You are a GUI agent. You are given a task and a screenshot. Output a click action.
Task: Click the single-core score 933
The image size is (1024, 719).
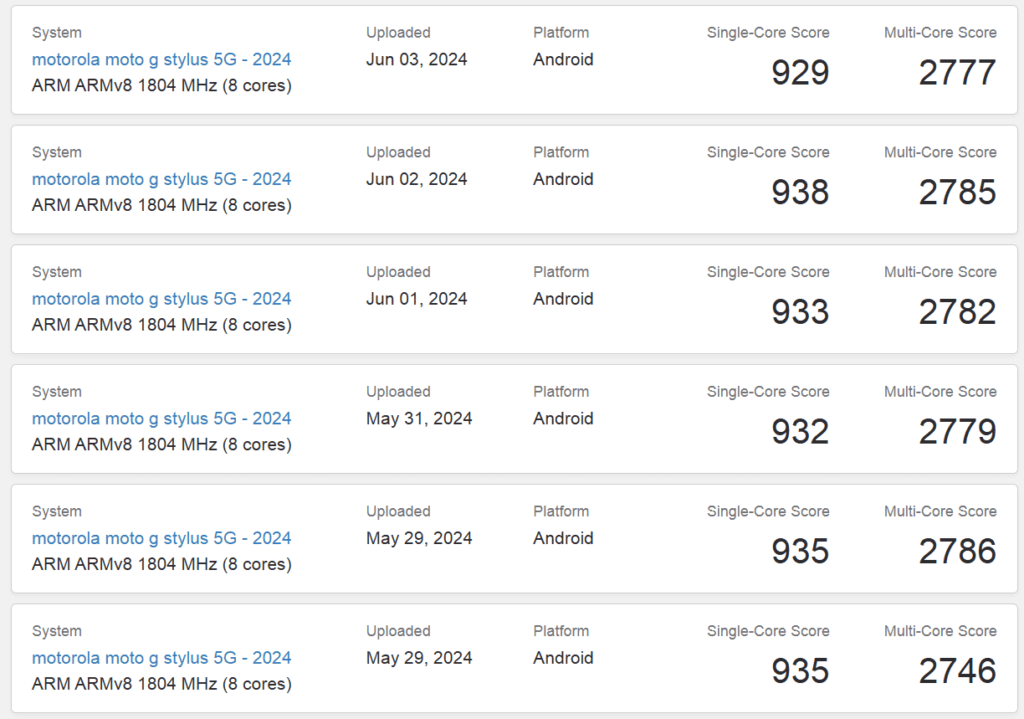pyautogui.click(x=800, y=312)
